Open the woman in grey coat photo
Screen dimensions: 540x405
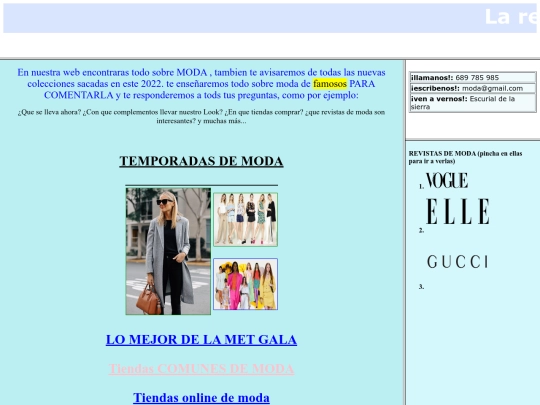tap(168, 251)
